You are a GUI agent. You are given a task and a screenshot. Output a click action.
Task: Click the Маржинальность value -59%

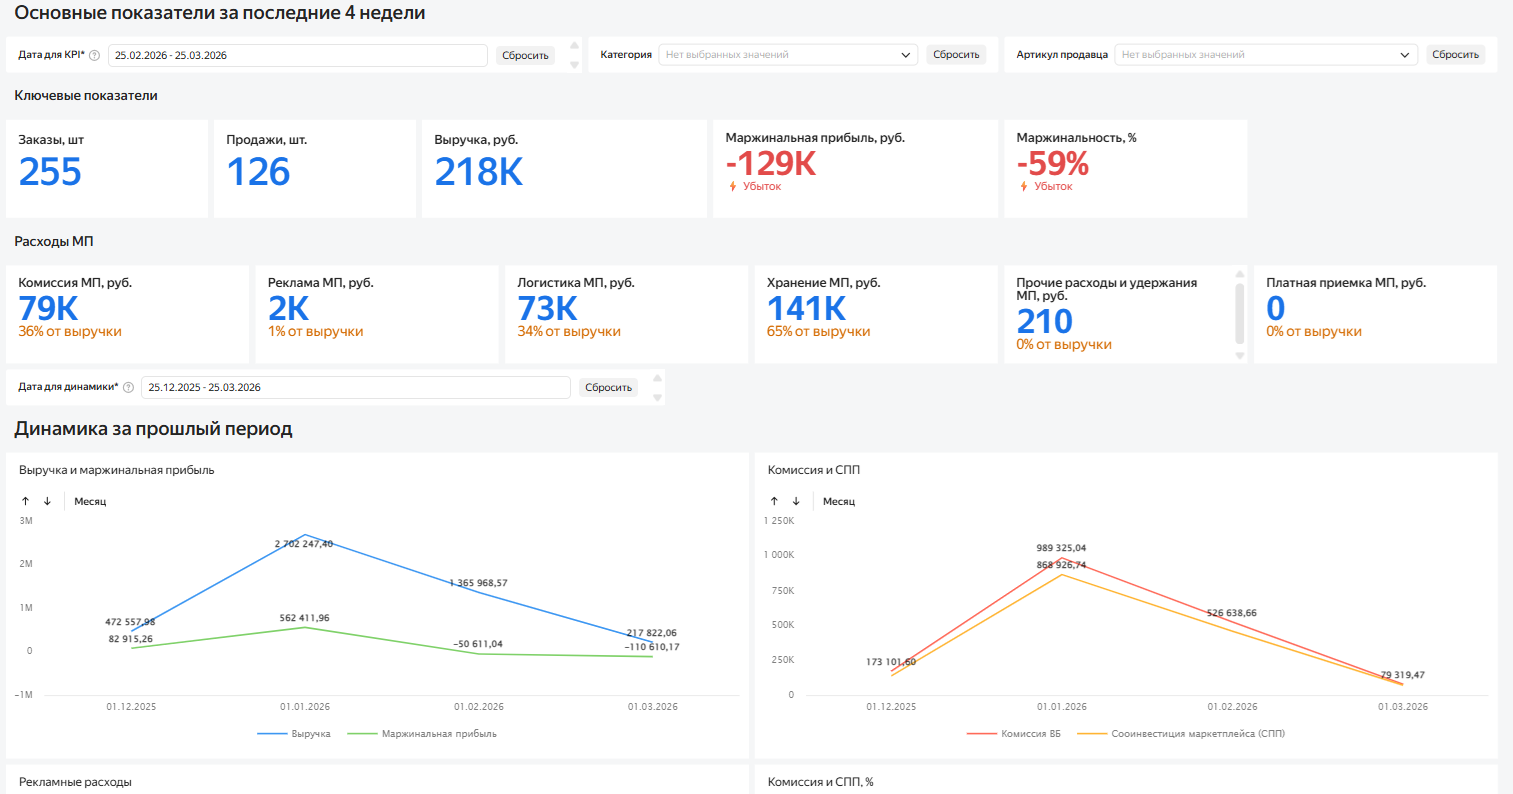pyautogui.click(x=1053, y=163)
